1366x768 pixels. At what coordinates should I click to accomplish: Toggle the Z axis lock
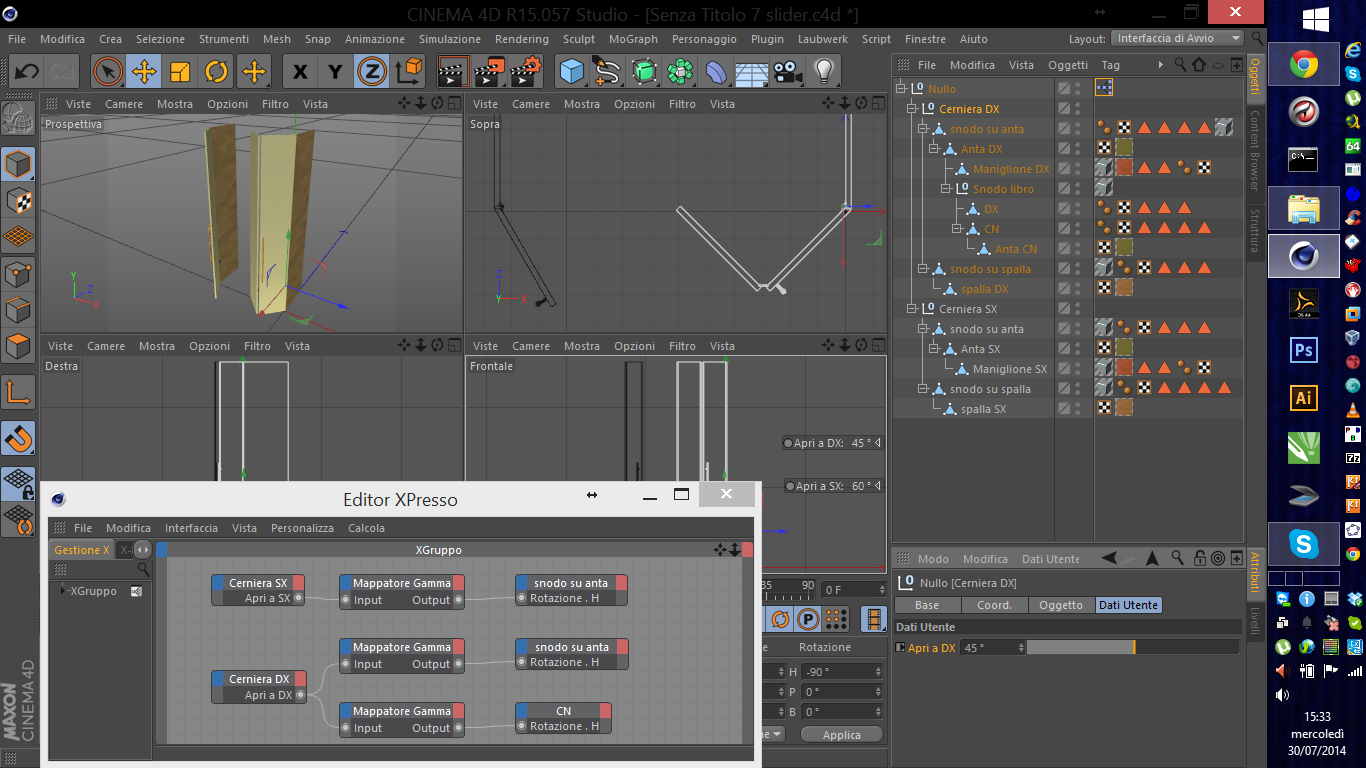click(372, 71)
